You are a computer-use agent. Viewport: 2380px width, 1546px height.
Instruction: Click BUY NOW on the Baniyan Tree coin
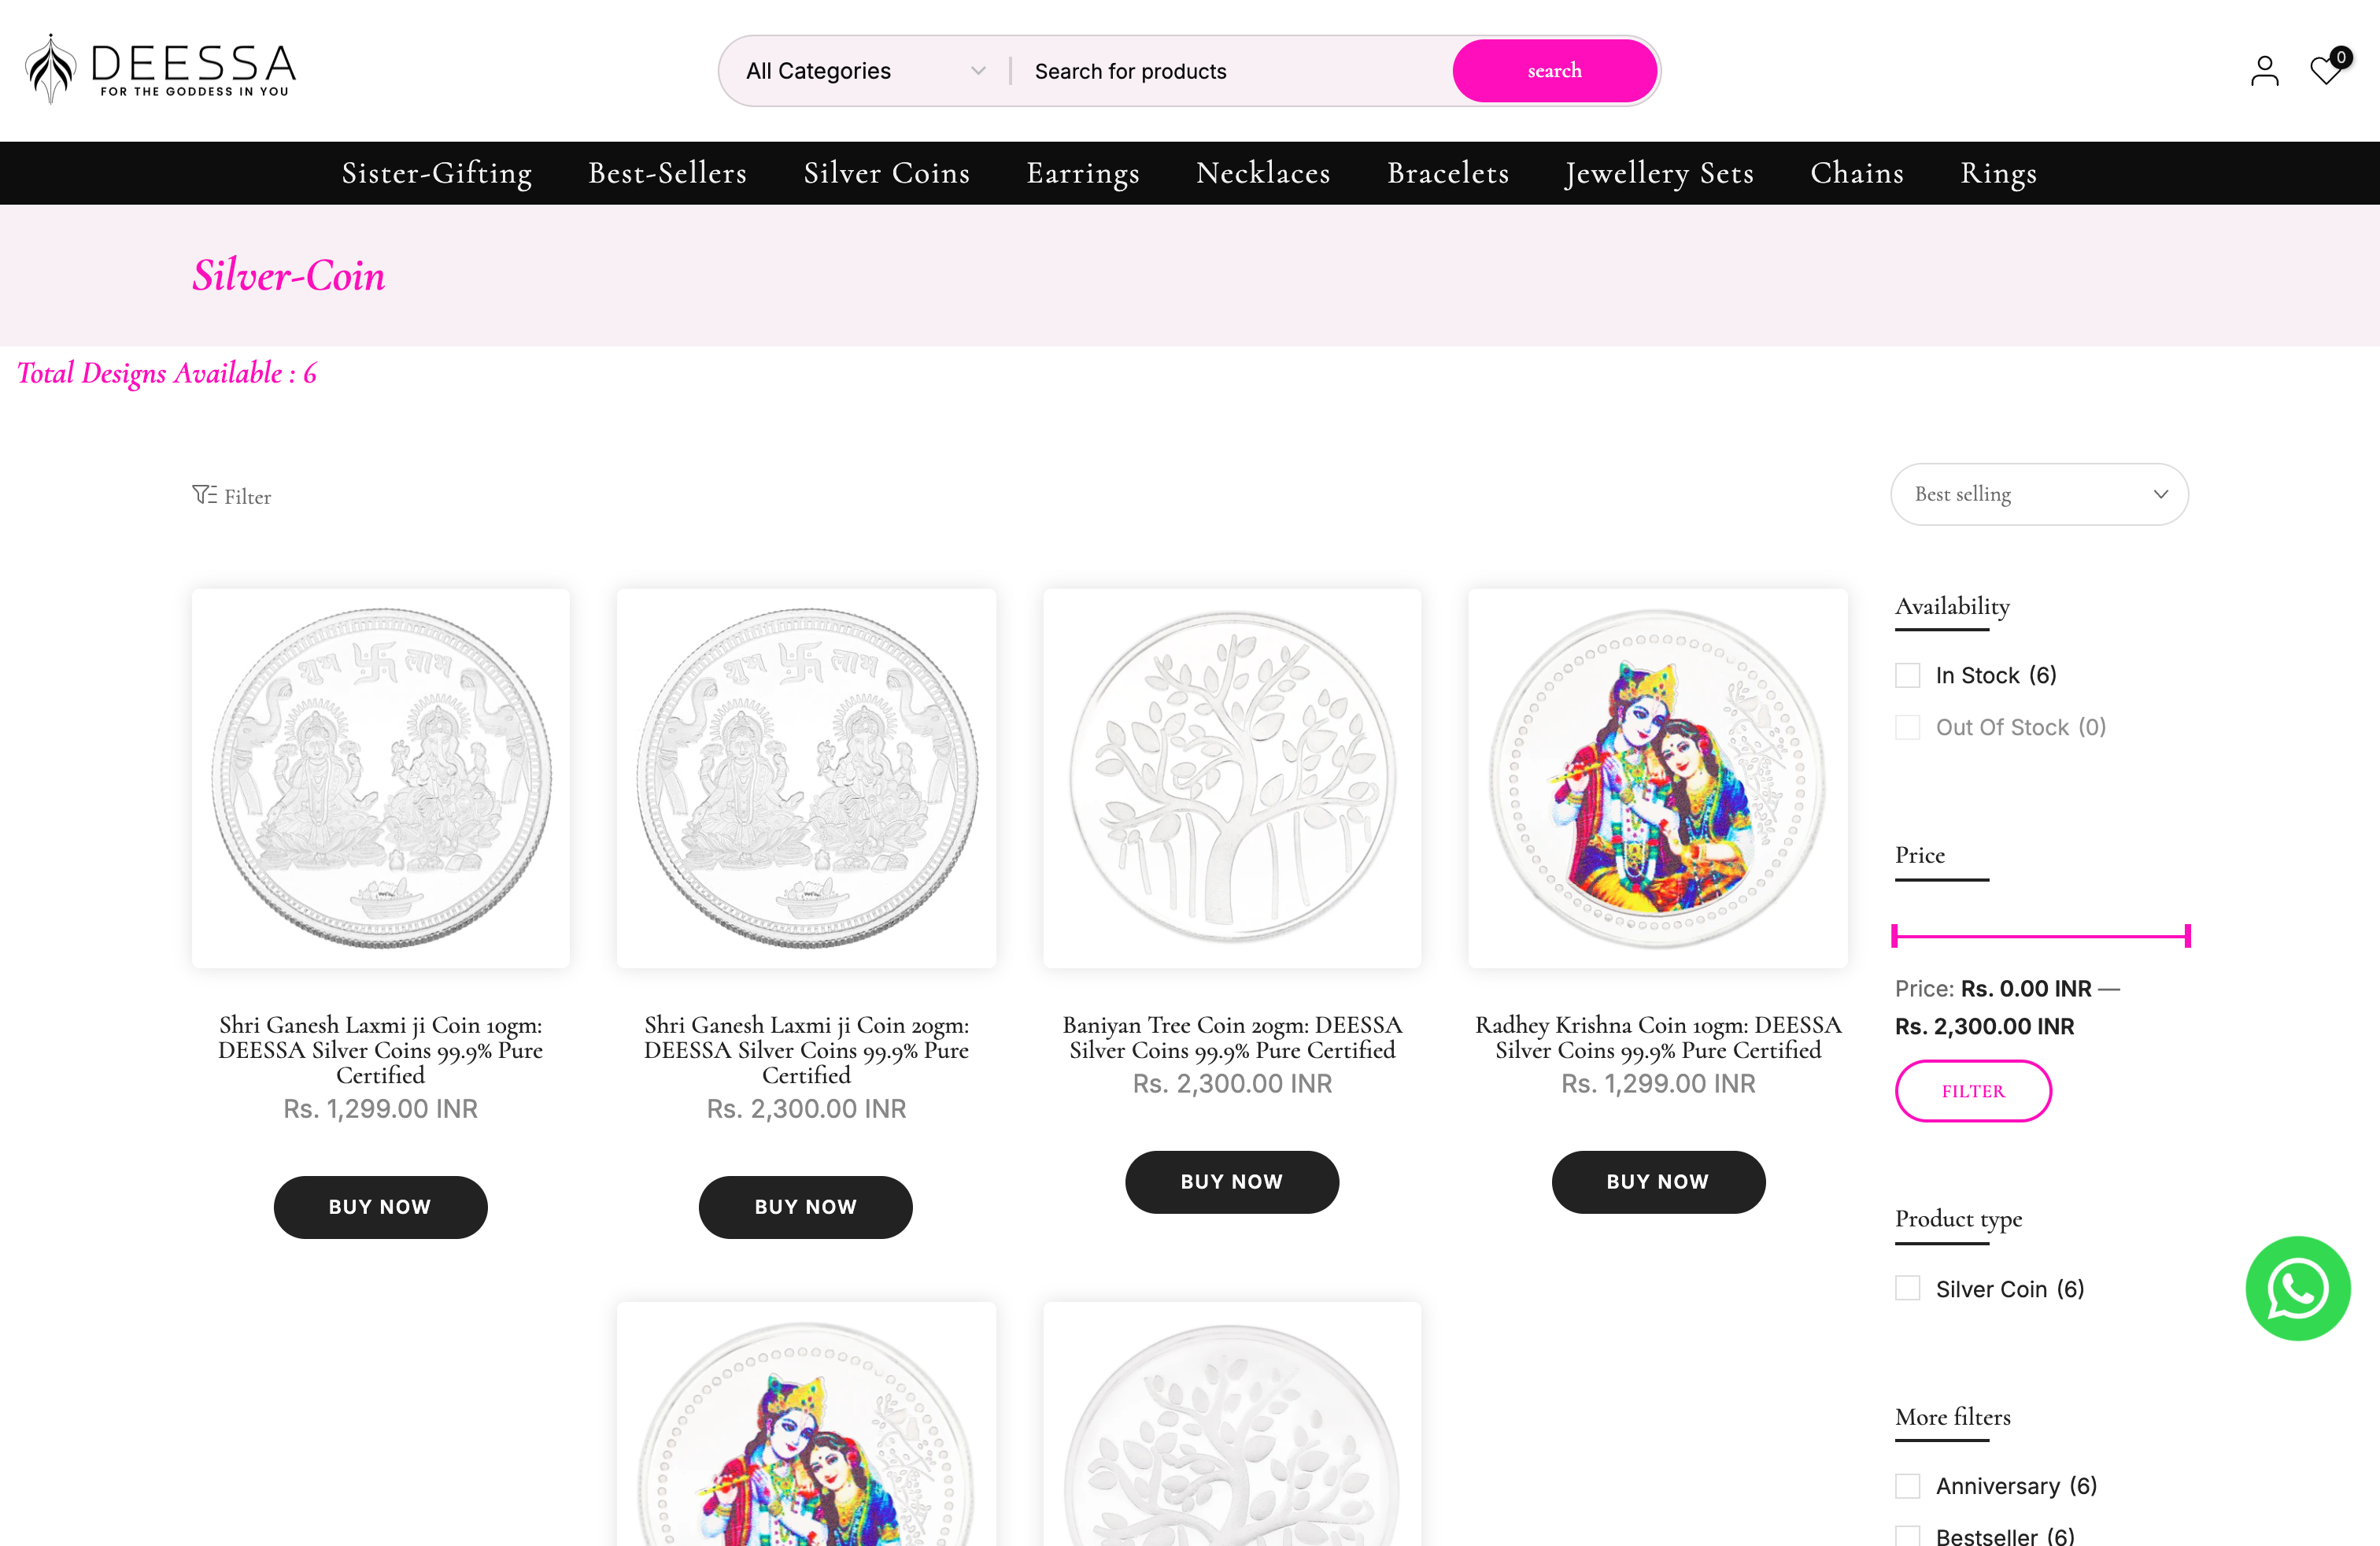click(x=1231, y=1181)
